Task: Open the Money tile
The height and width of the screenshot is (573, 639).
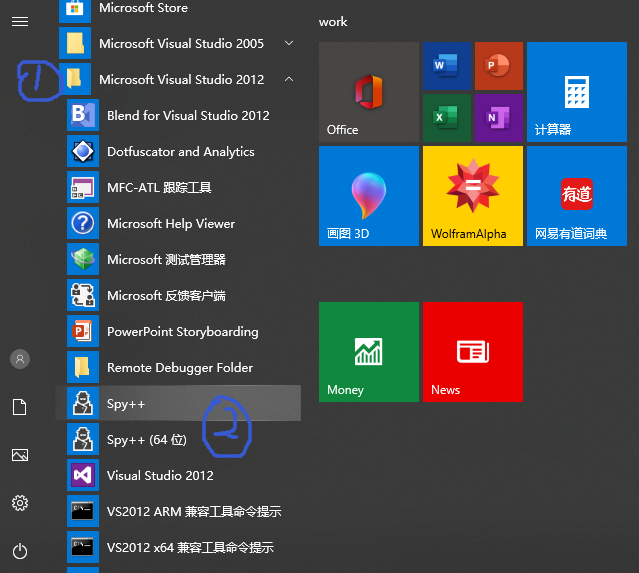Action: pos(369,352)
